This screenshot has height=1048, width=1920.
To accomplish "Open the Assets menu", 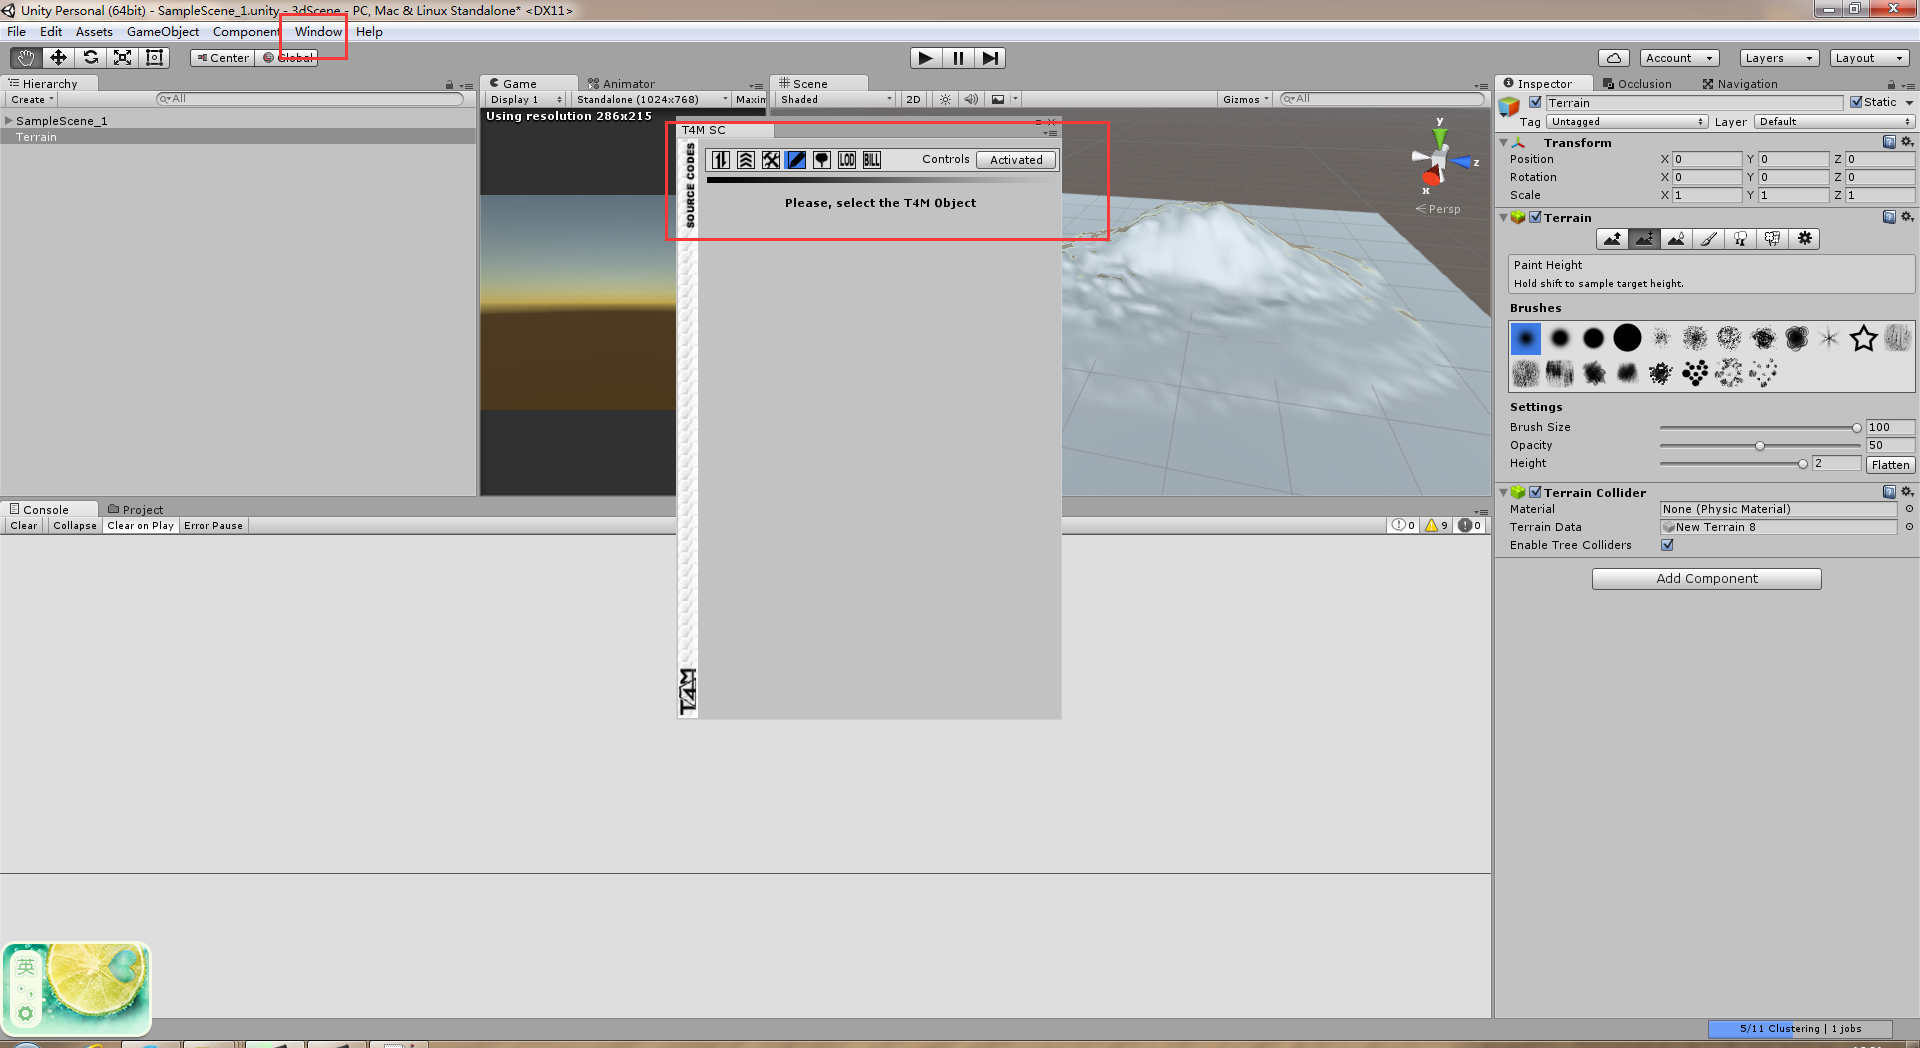I will 94,32.
